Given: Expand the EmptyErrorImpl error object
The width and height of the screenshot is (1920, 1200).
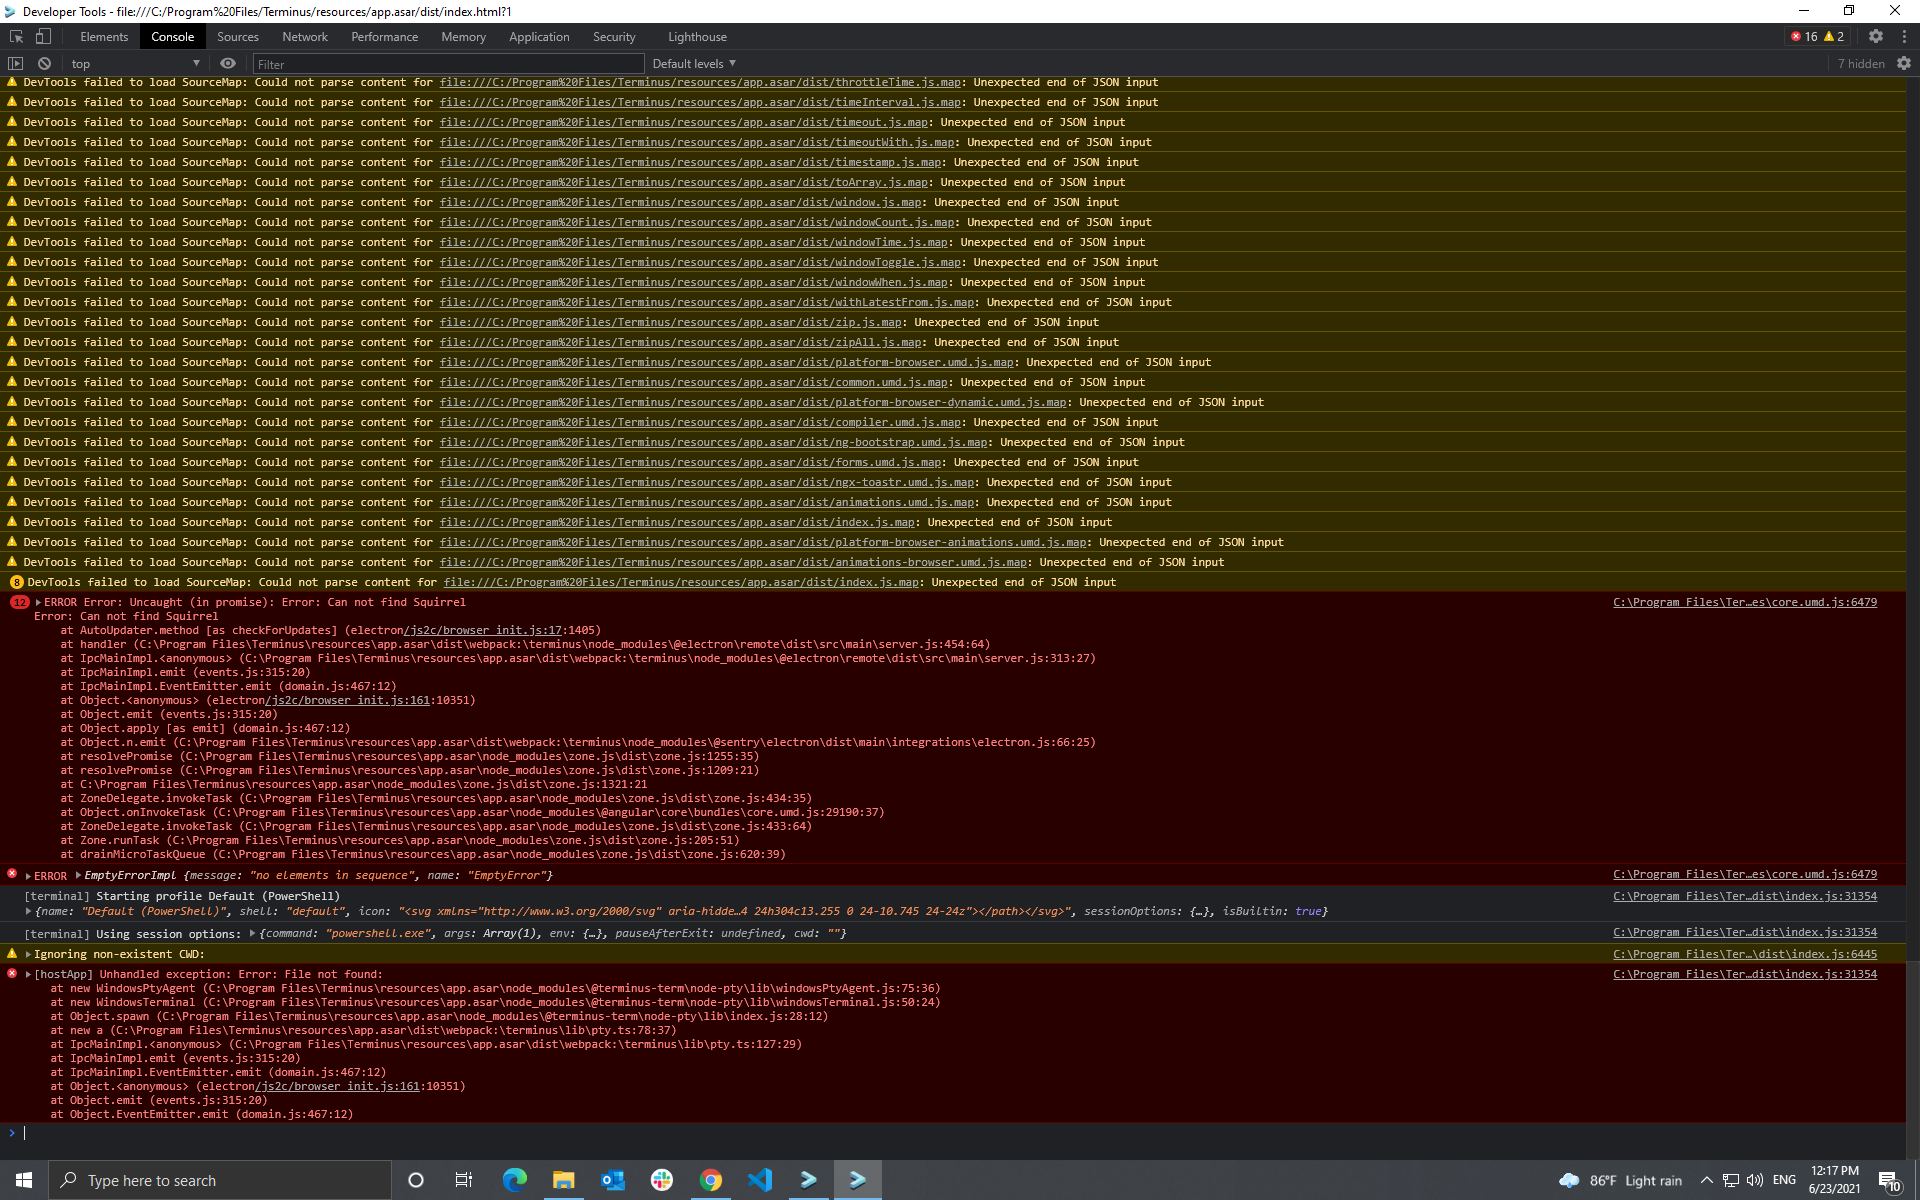Looking at the screenshot, I should [78, 875].
